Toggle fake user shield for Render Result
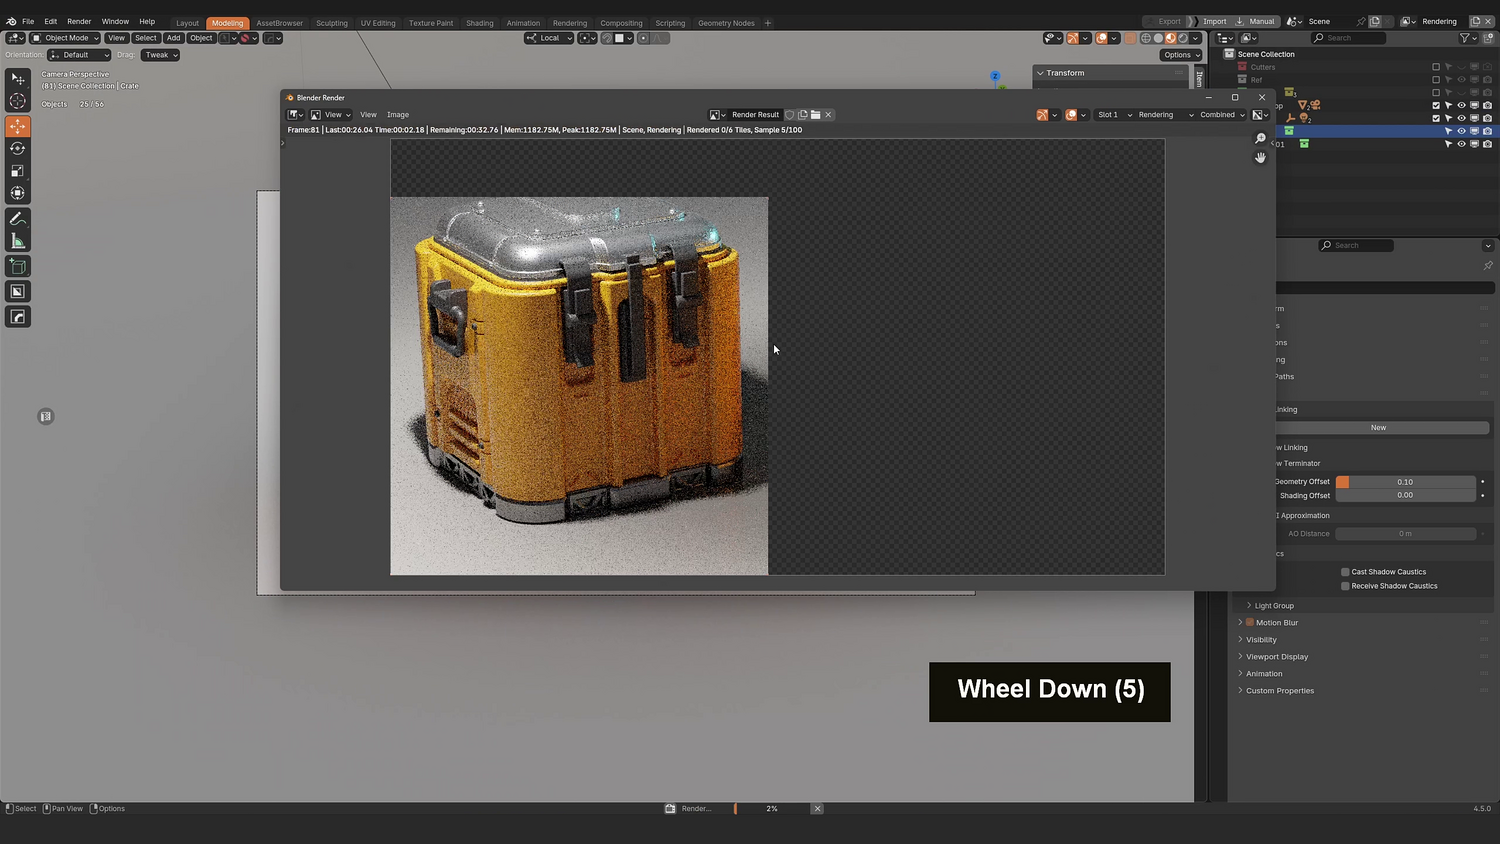The image size is (1500, 844). pyautogui.click(x=790, y=115)
